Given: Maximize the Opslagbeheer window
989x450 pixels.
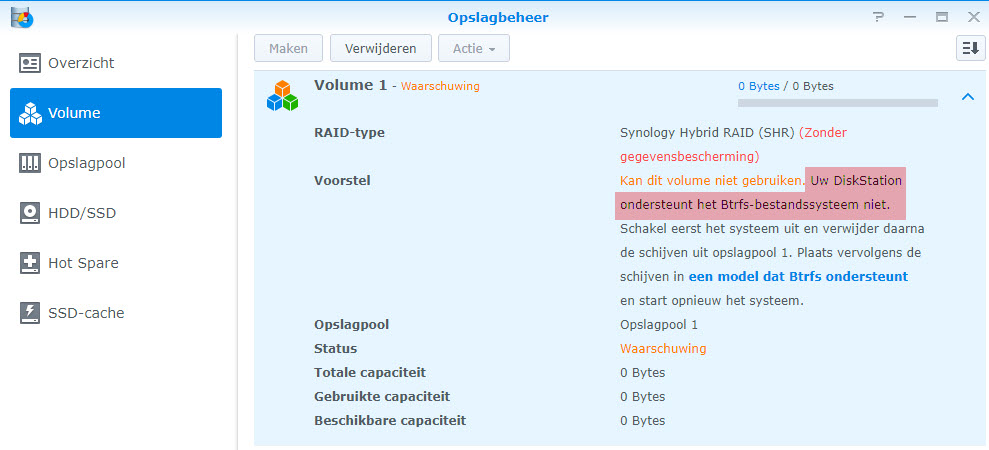Looking at the screenshot, I should [942, 18].
